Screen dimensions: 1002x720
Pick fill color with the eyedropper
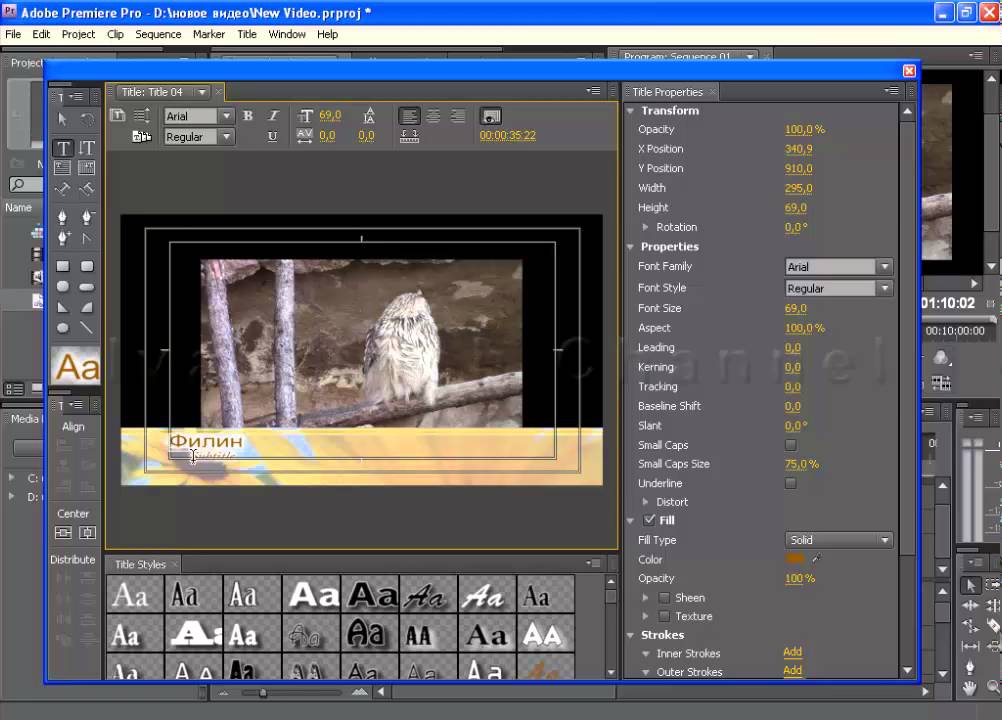tap(816, 559)
